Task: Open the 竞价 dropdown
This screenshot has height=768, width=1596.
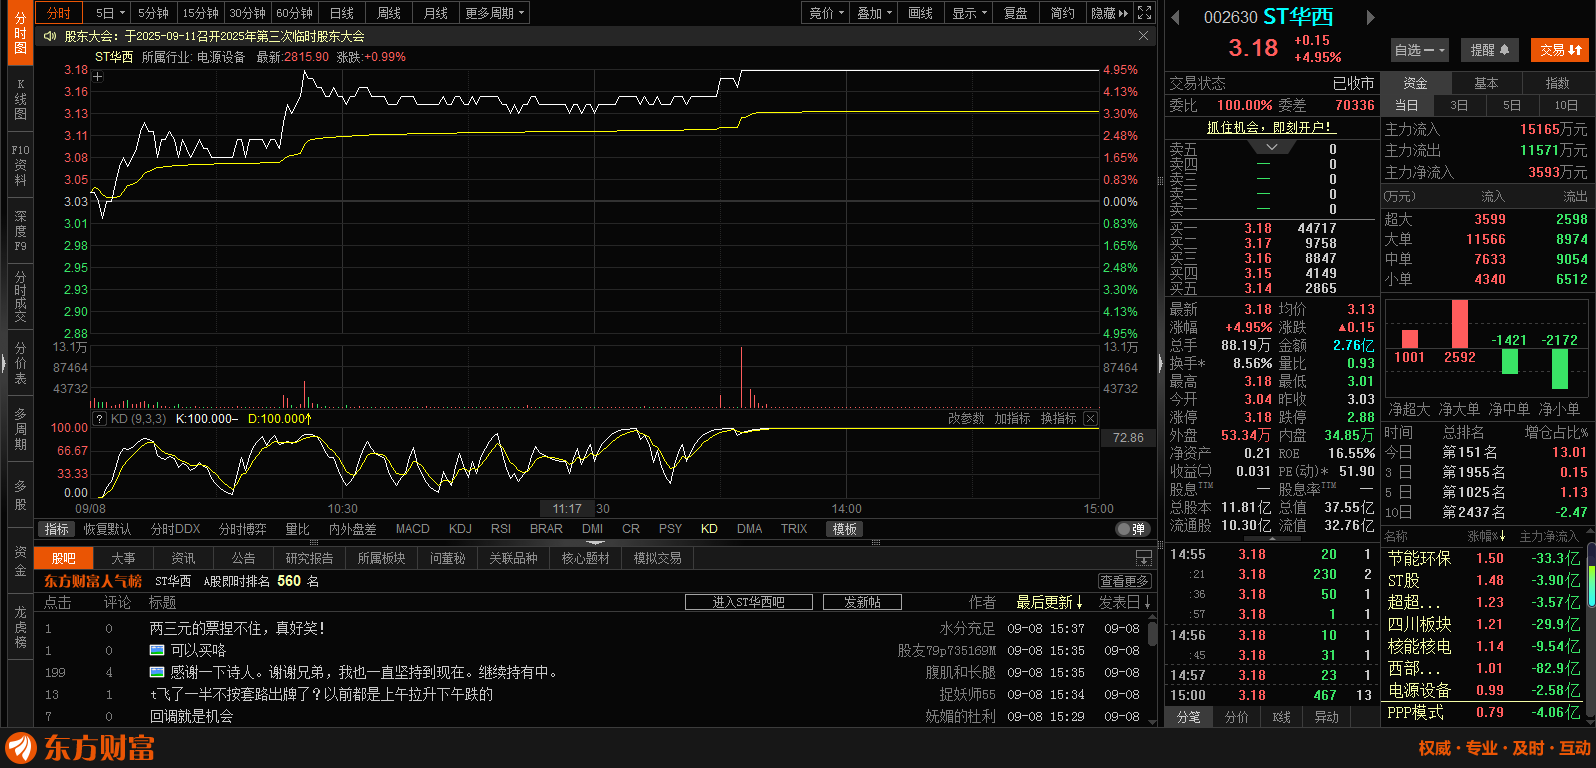Action: point(827,13)
